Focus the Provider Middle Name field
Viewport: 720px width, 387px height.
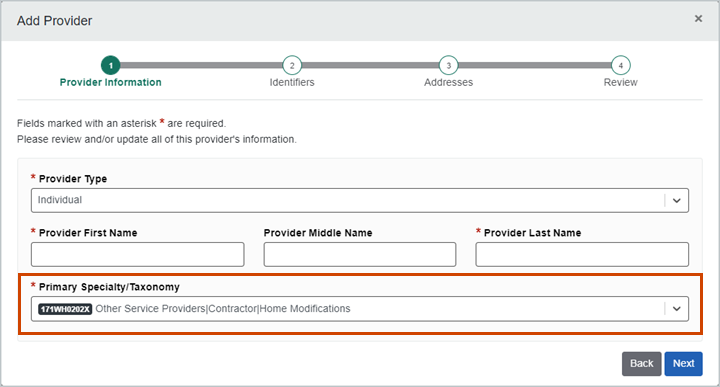coord(360,254)
